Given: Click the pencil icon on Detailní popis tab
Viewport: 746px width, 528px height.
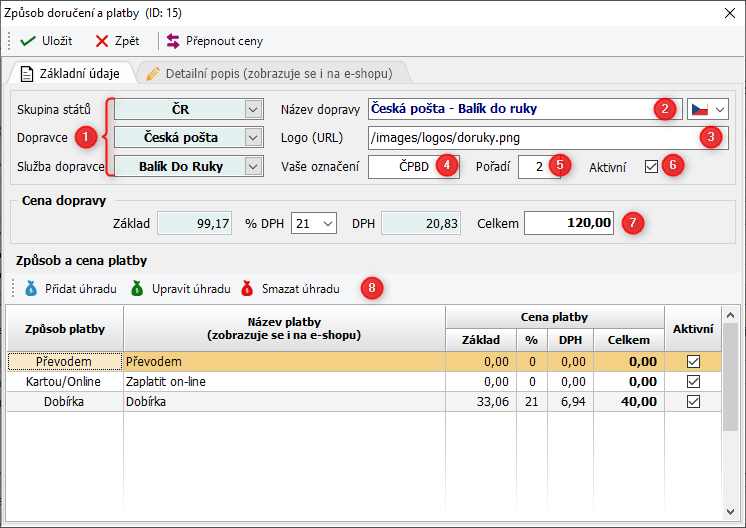Looking at the screenshot, I should point(153,74).
